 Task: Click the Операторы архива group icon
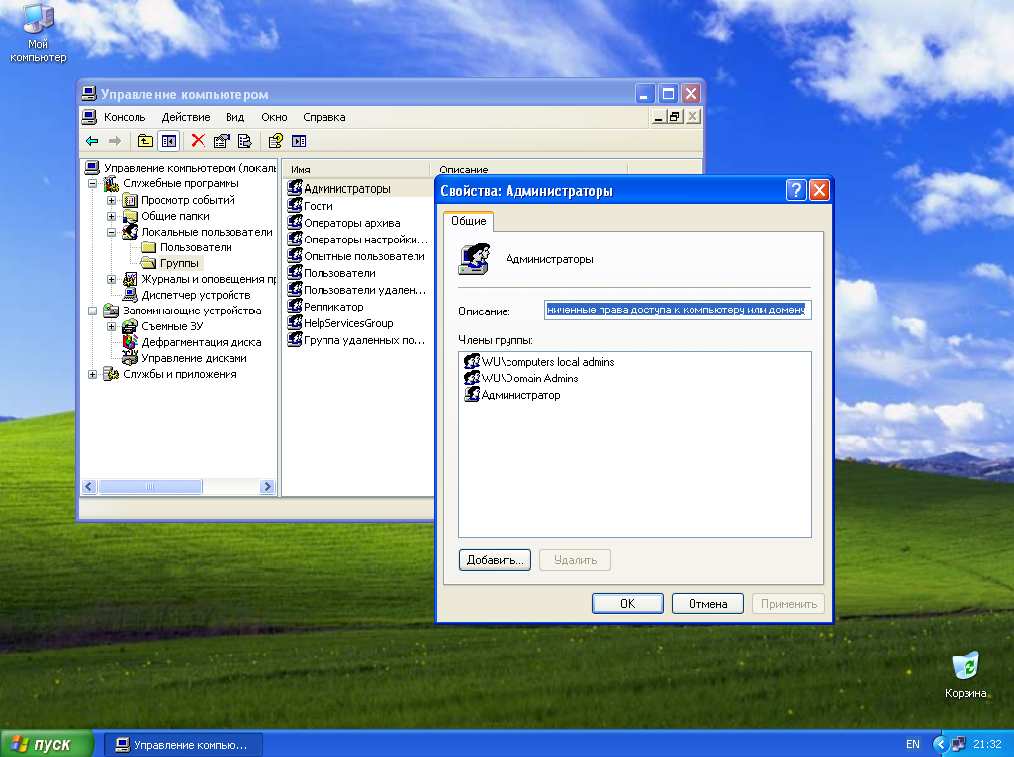pyautogui.click(x=295, y=222)
